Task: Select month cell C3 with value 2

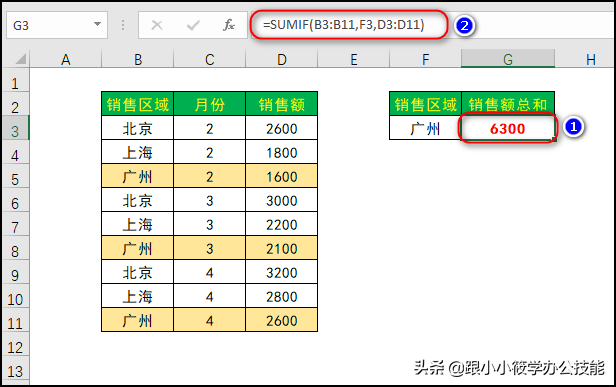Action: (209, 128)
